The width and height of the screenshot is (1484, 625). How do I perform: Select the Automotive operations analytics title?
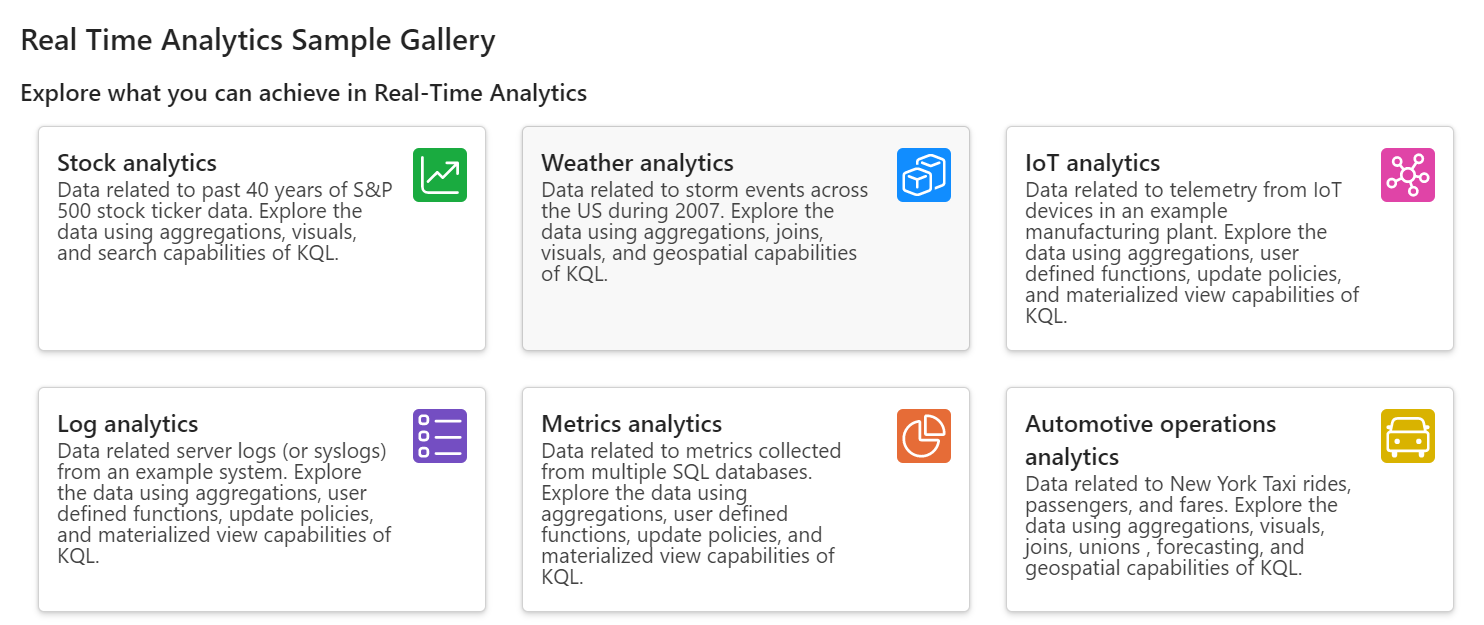click(1150, 440)
